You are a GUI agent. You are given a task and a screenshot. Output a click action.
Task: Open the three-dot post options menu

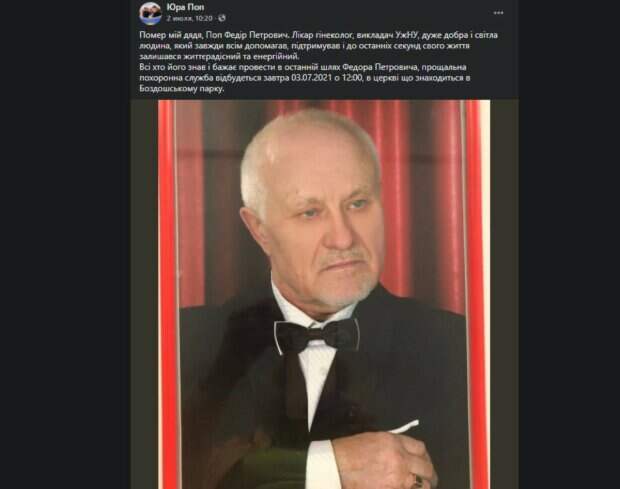coord(498,13)
